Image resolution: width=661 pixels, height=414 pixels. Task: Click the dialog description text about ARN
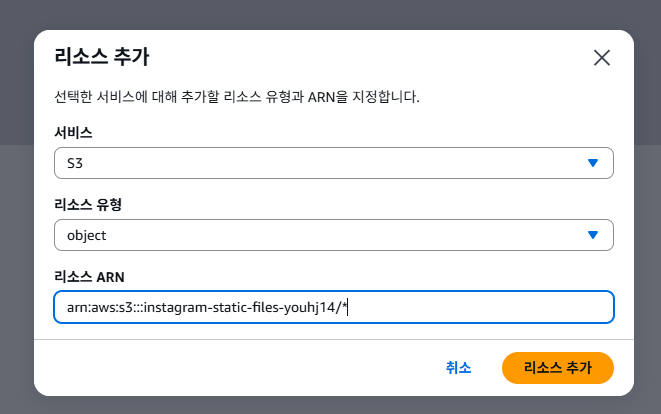click(x=236, y=98)
